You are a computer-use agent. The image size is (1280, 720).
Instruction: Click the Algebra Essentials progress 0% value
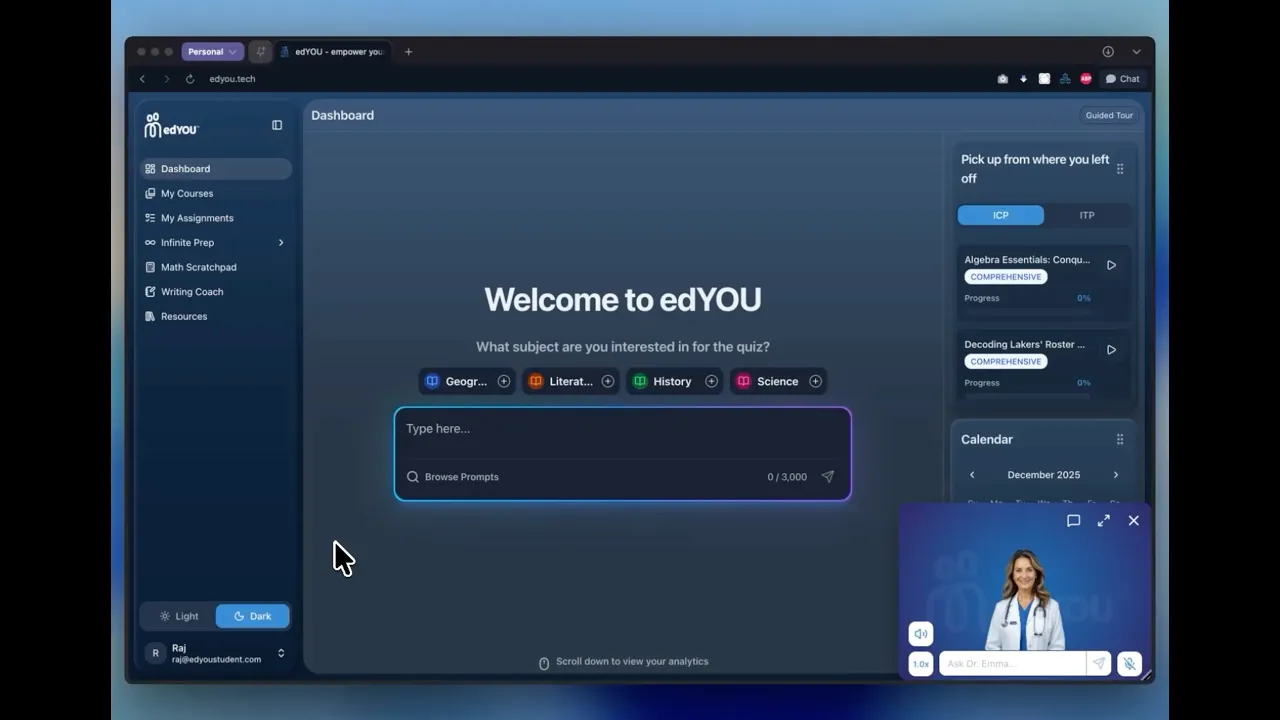click(x=1084, y=298)
